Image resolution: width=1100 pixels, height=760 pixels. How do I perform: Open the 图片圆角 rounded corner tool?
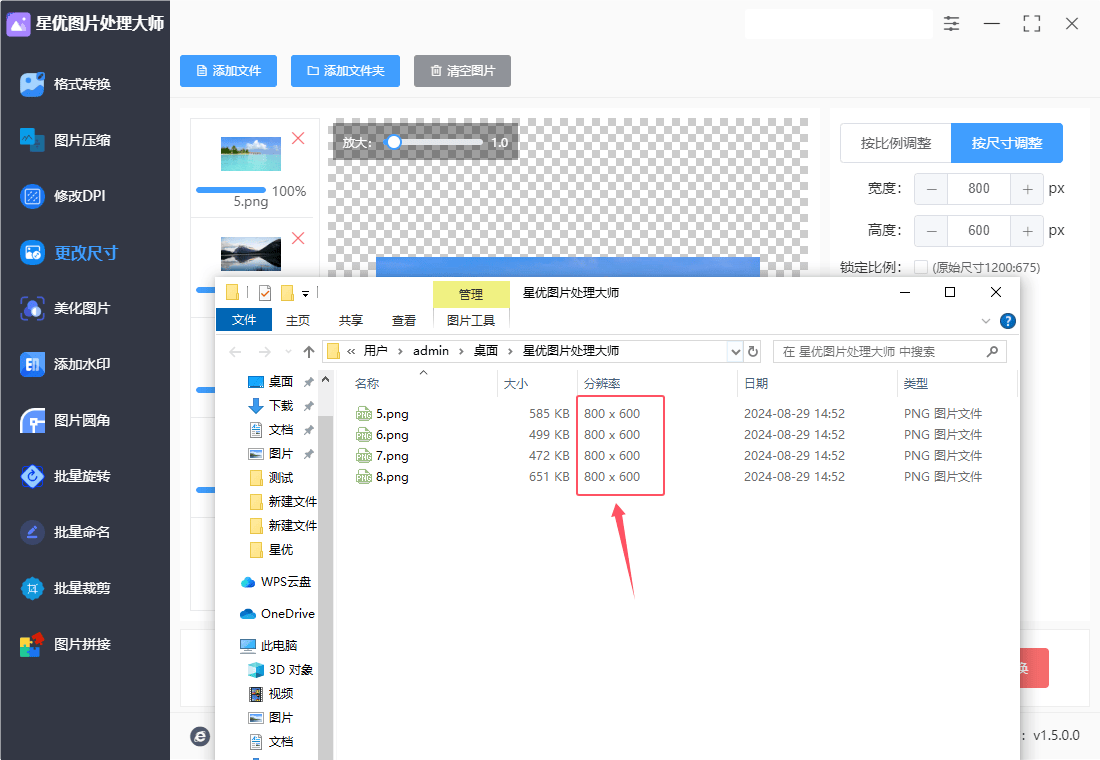click(80, 420)
